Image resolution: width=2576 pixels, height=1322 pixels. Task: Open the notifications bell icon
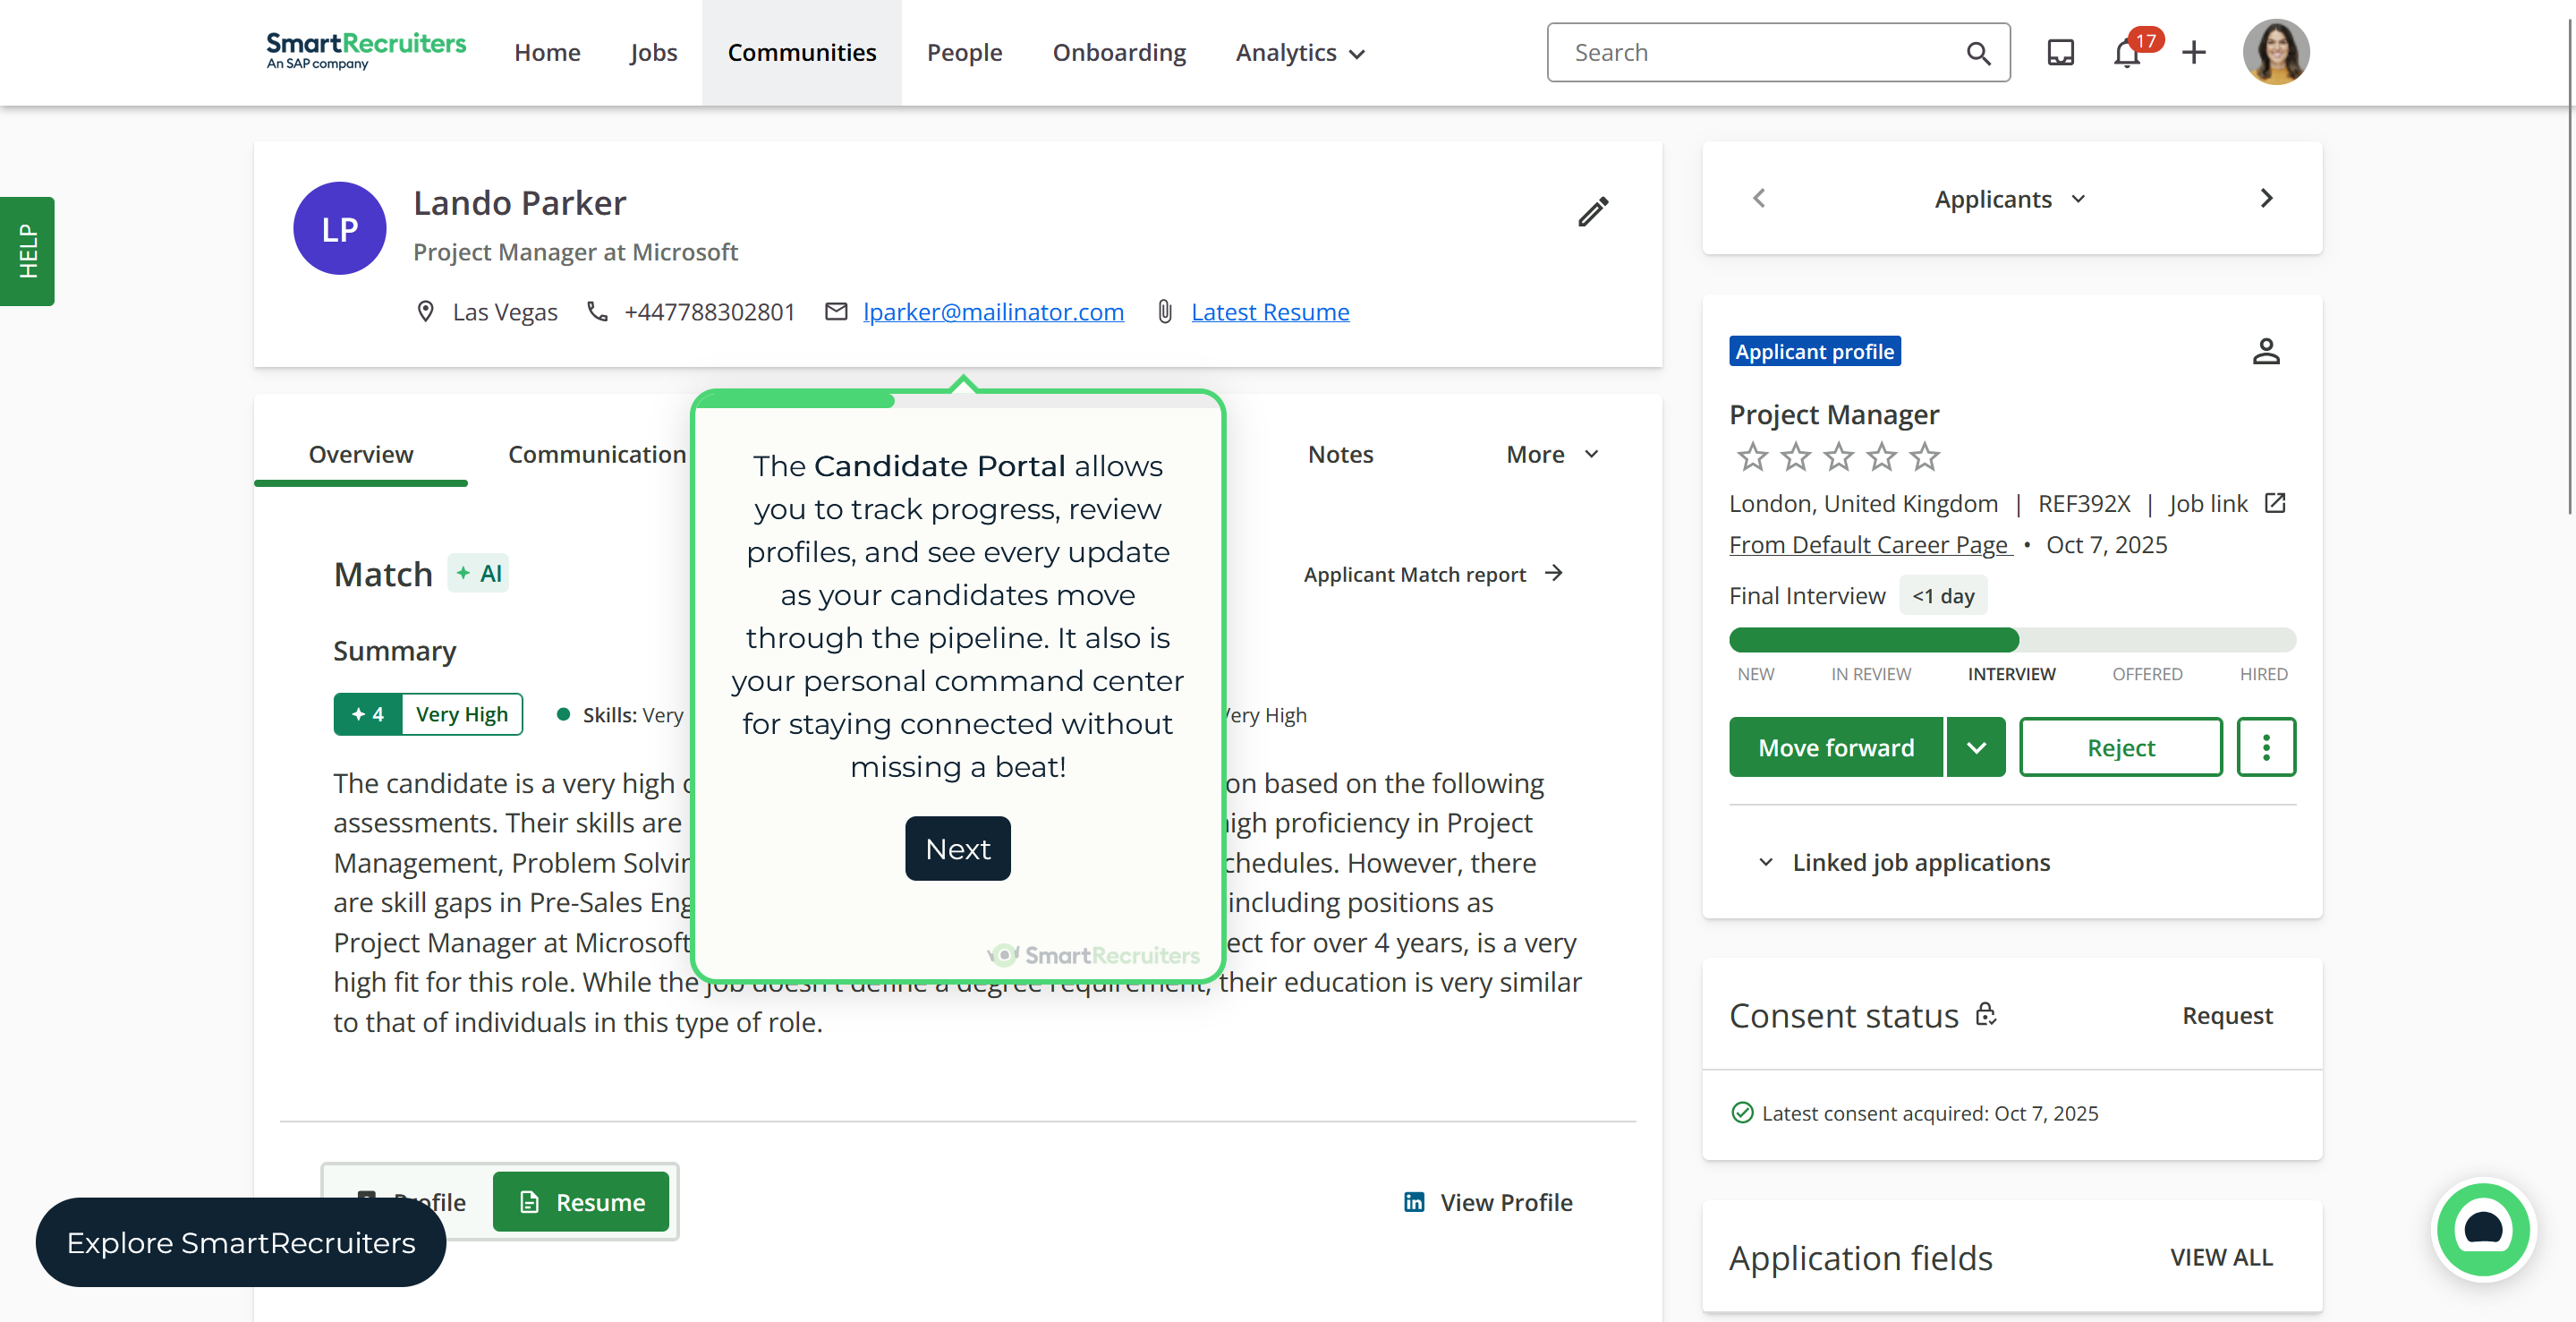[x=2126, y=53]
